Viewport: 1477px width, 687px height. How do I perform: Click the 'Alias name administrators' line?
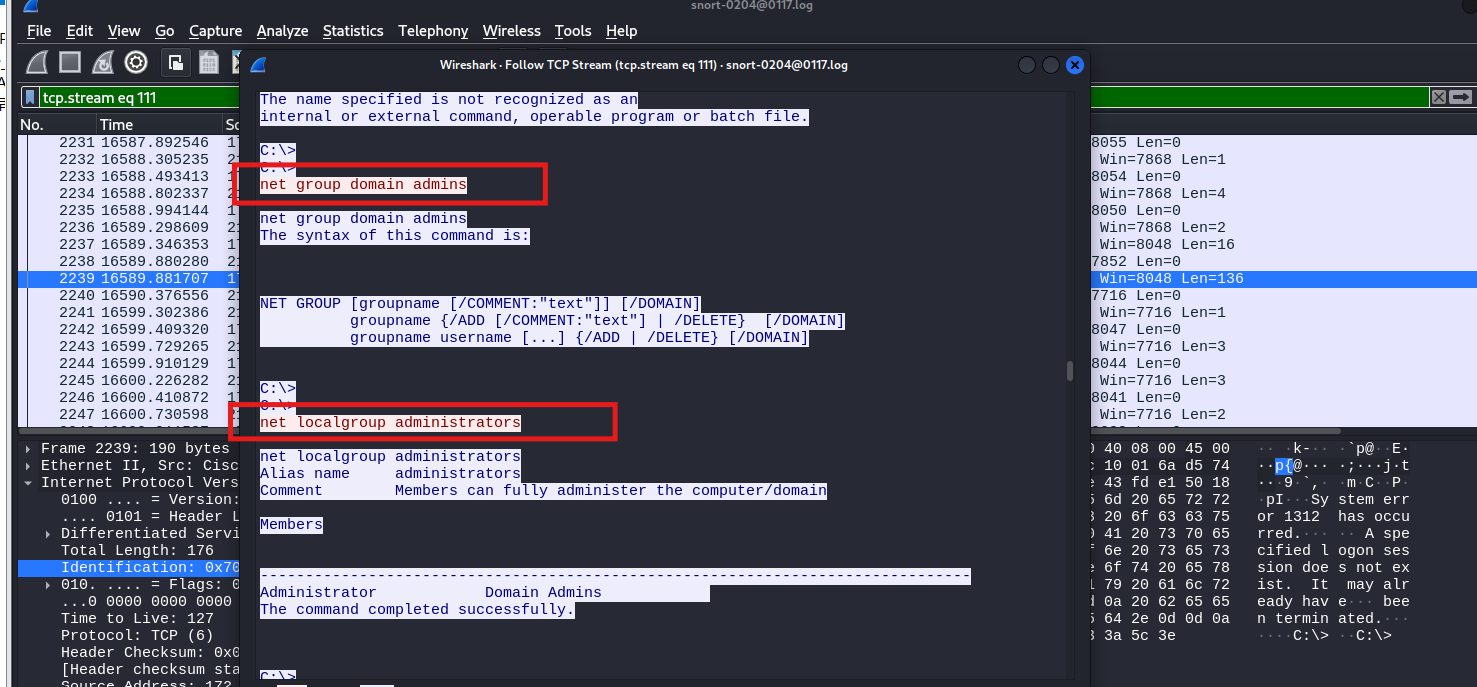[390, 474]
